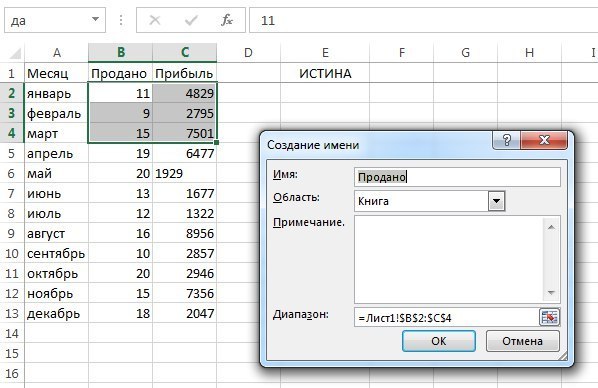Select column B header
Screen dimensions: 598x388
(121, 53)
